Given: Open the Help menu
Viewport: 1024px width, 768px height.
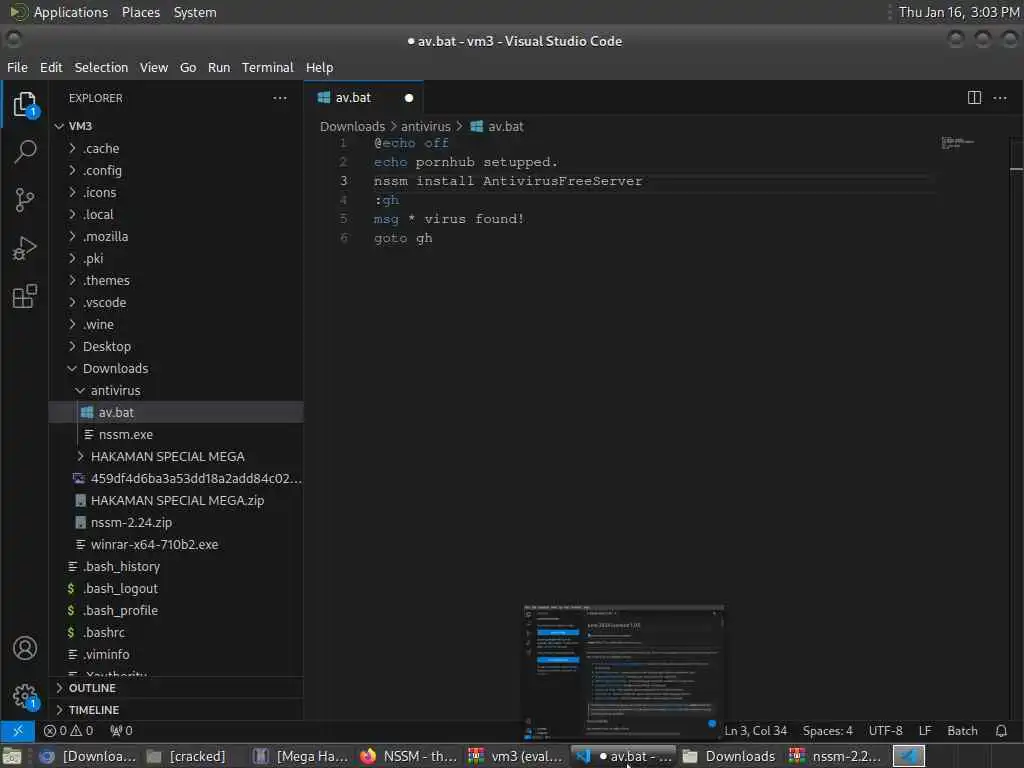Looking at the screenshot, I should (x=319, y=67).
